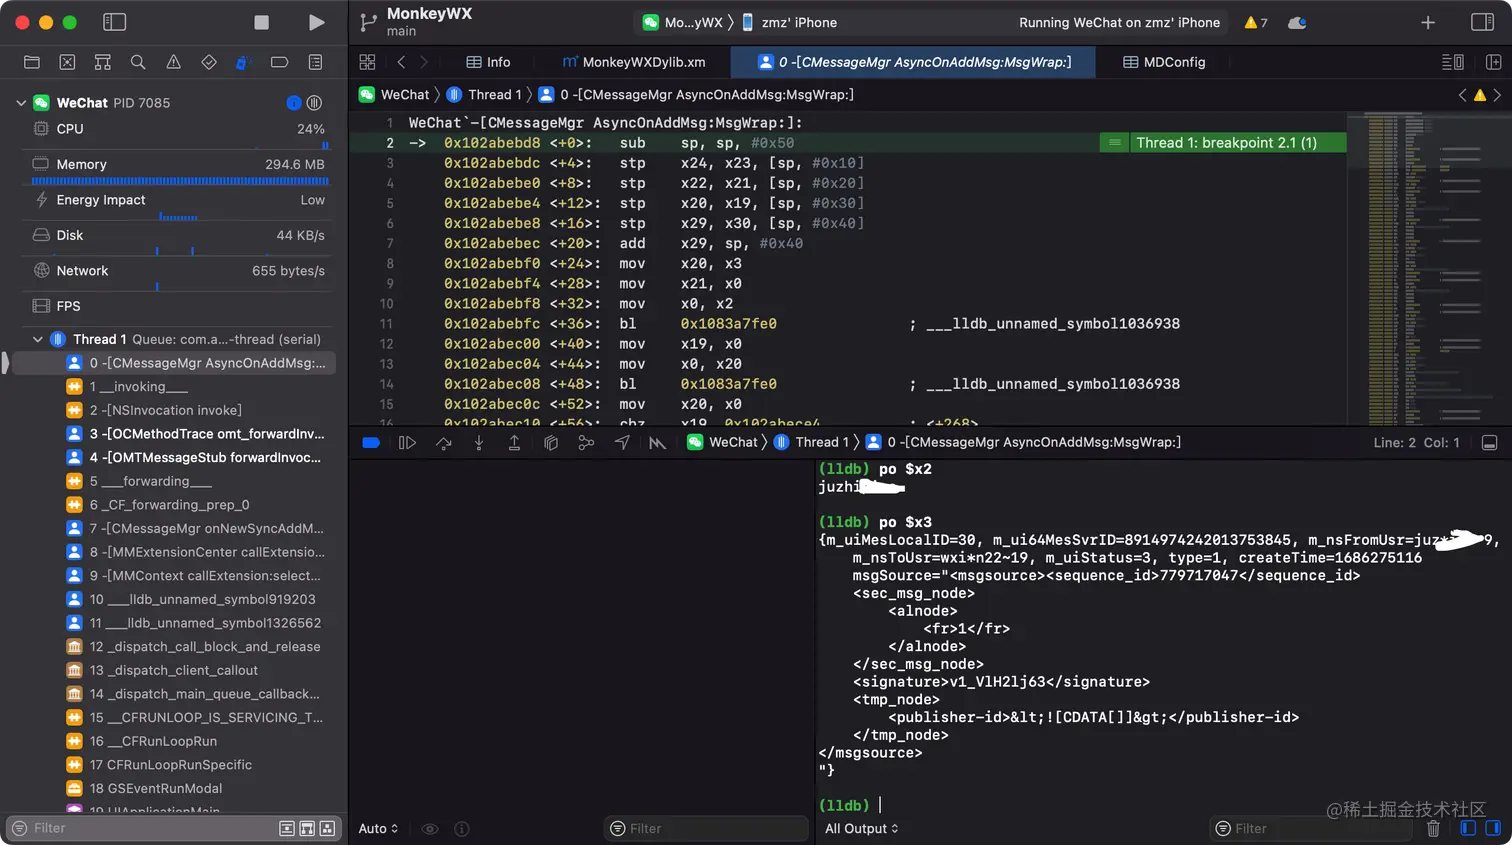Open the Issue navigator warning icon
This screenshot has width=1512, height=845.
[x=173, y=62]
